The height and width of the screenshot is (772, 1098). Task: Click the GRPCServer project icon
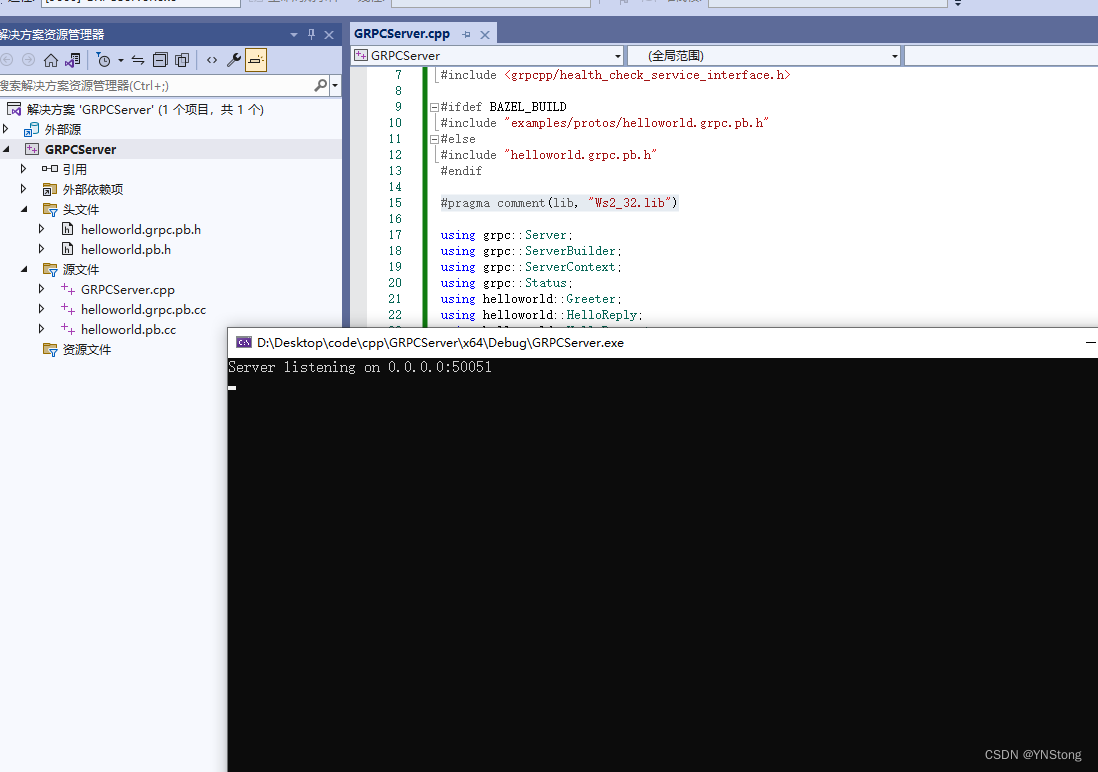pyautogui.click(x=32, y=149)
